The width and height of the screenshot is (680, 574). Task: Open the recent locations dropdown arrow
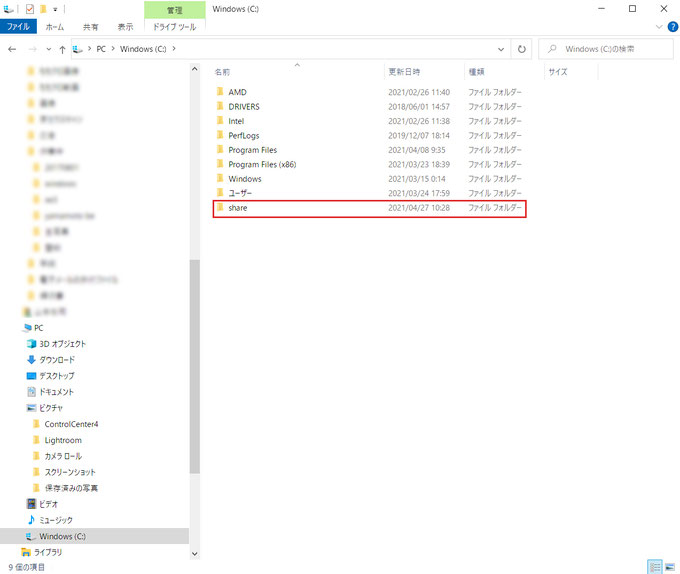click(49, 49)
